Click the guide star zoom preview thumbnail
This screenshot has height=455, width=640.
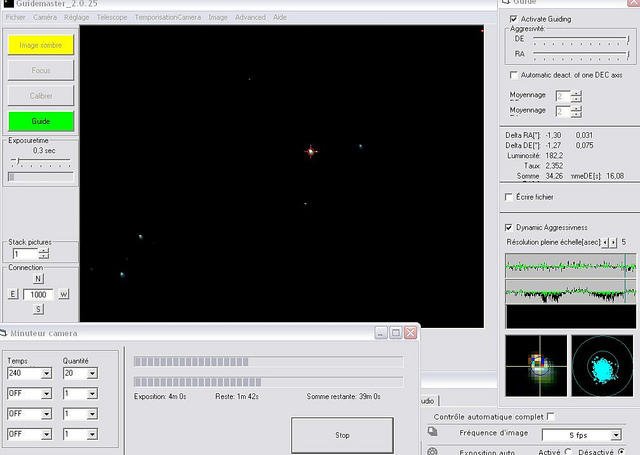click(x=536, y=366)
